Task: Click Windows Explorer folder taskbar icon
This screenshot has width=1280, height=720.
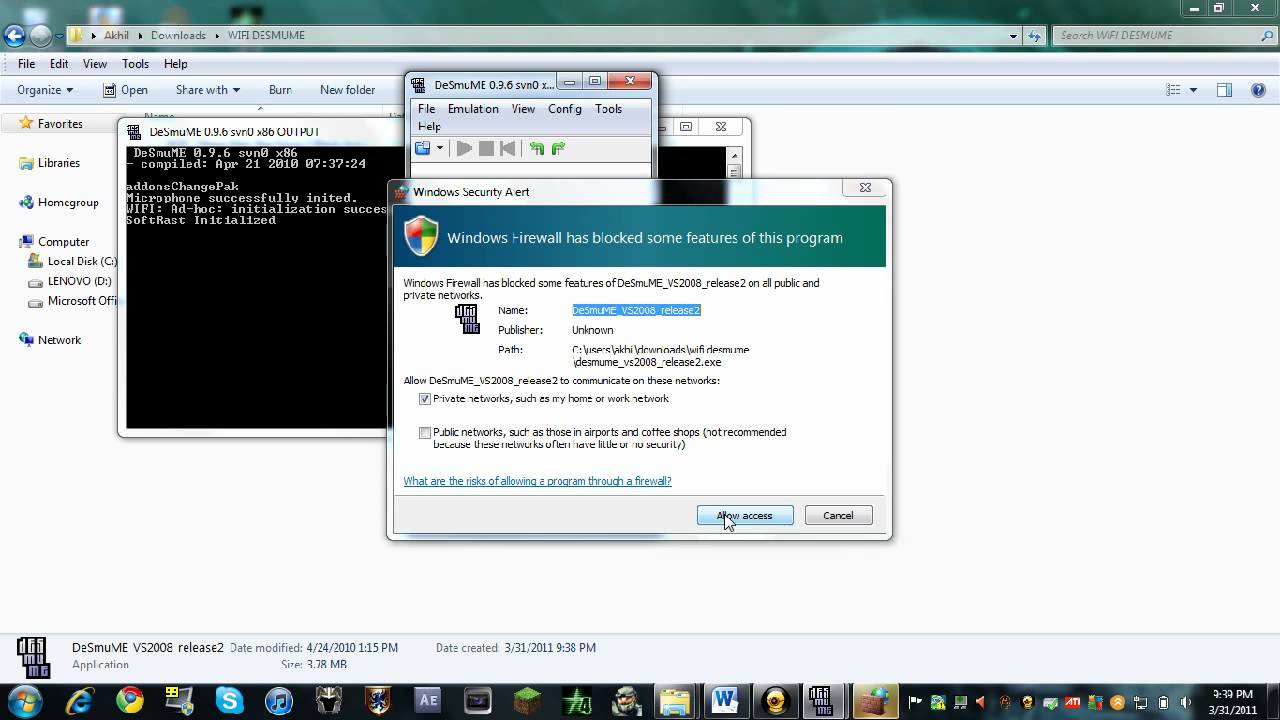Action: click(675, 701)
